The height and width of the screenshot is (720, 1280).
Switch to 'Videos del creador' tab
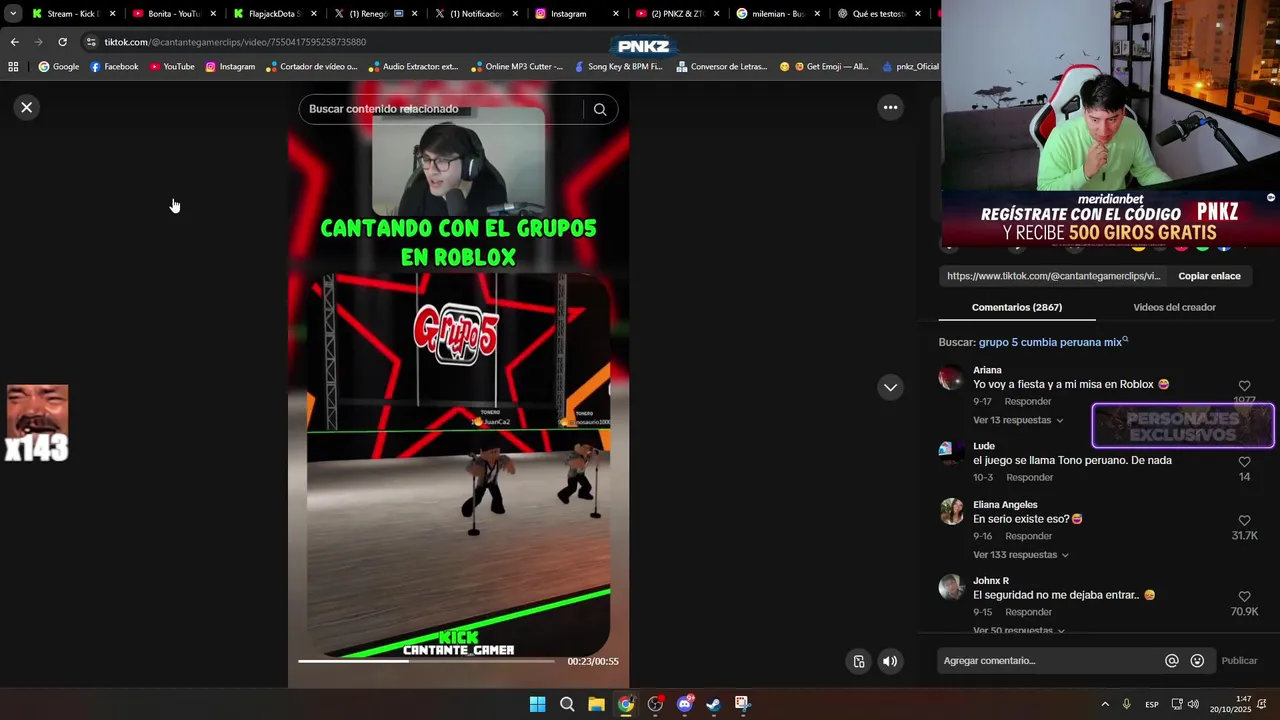[1174, 307]
